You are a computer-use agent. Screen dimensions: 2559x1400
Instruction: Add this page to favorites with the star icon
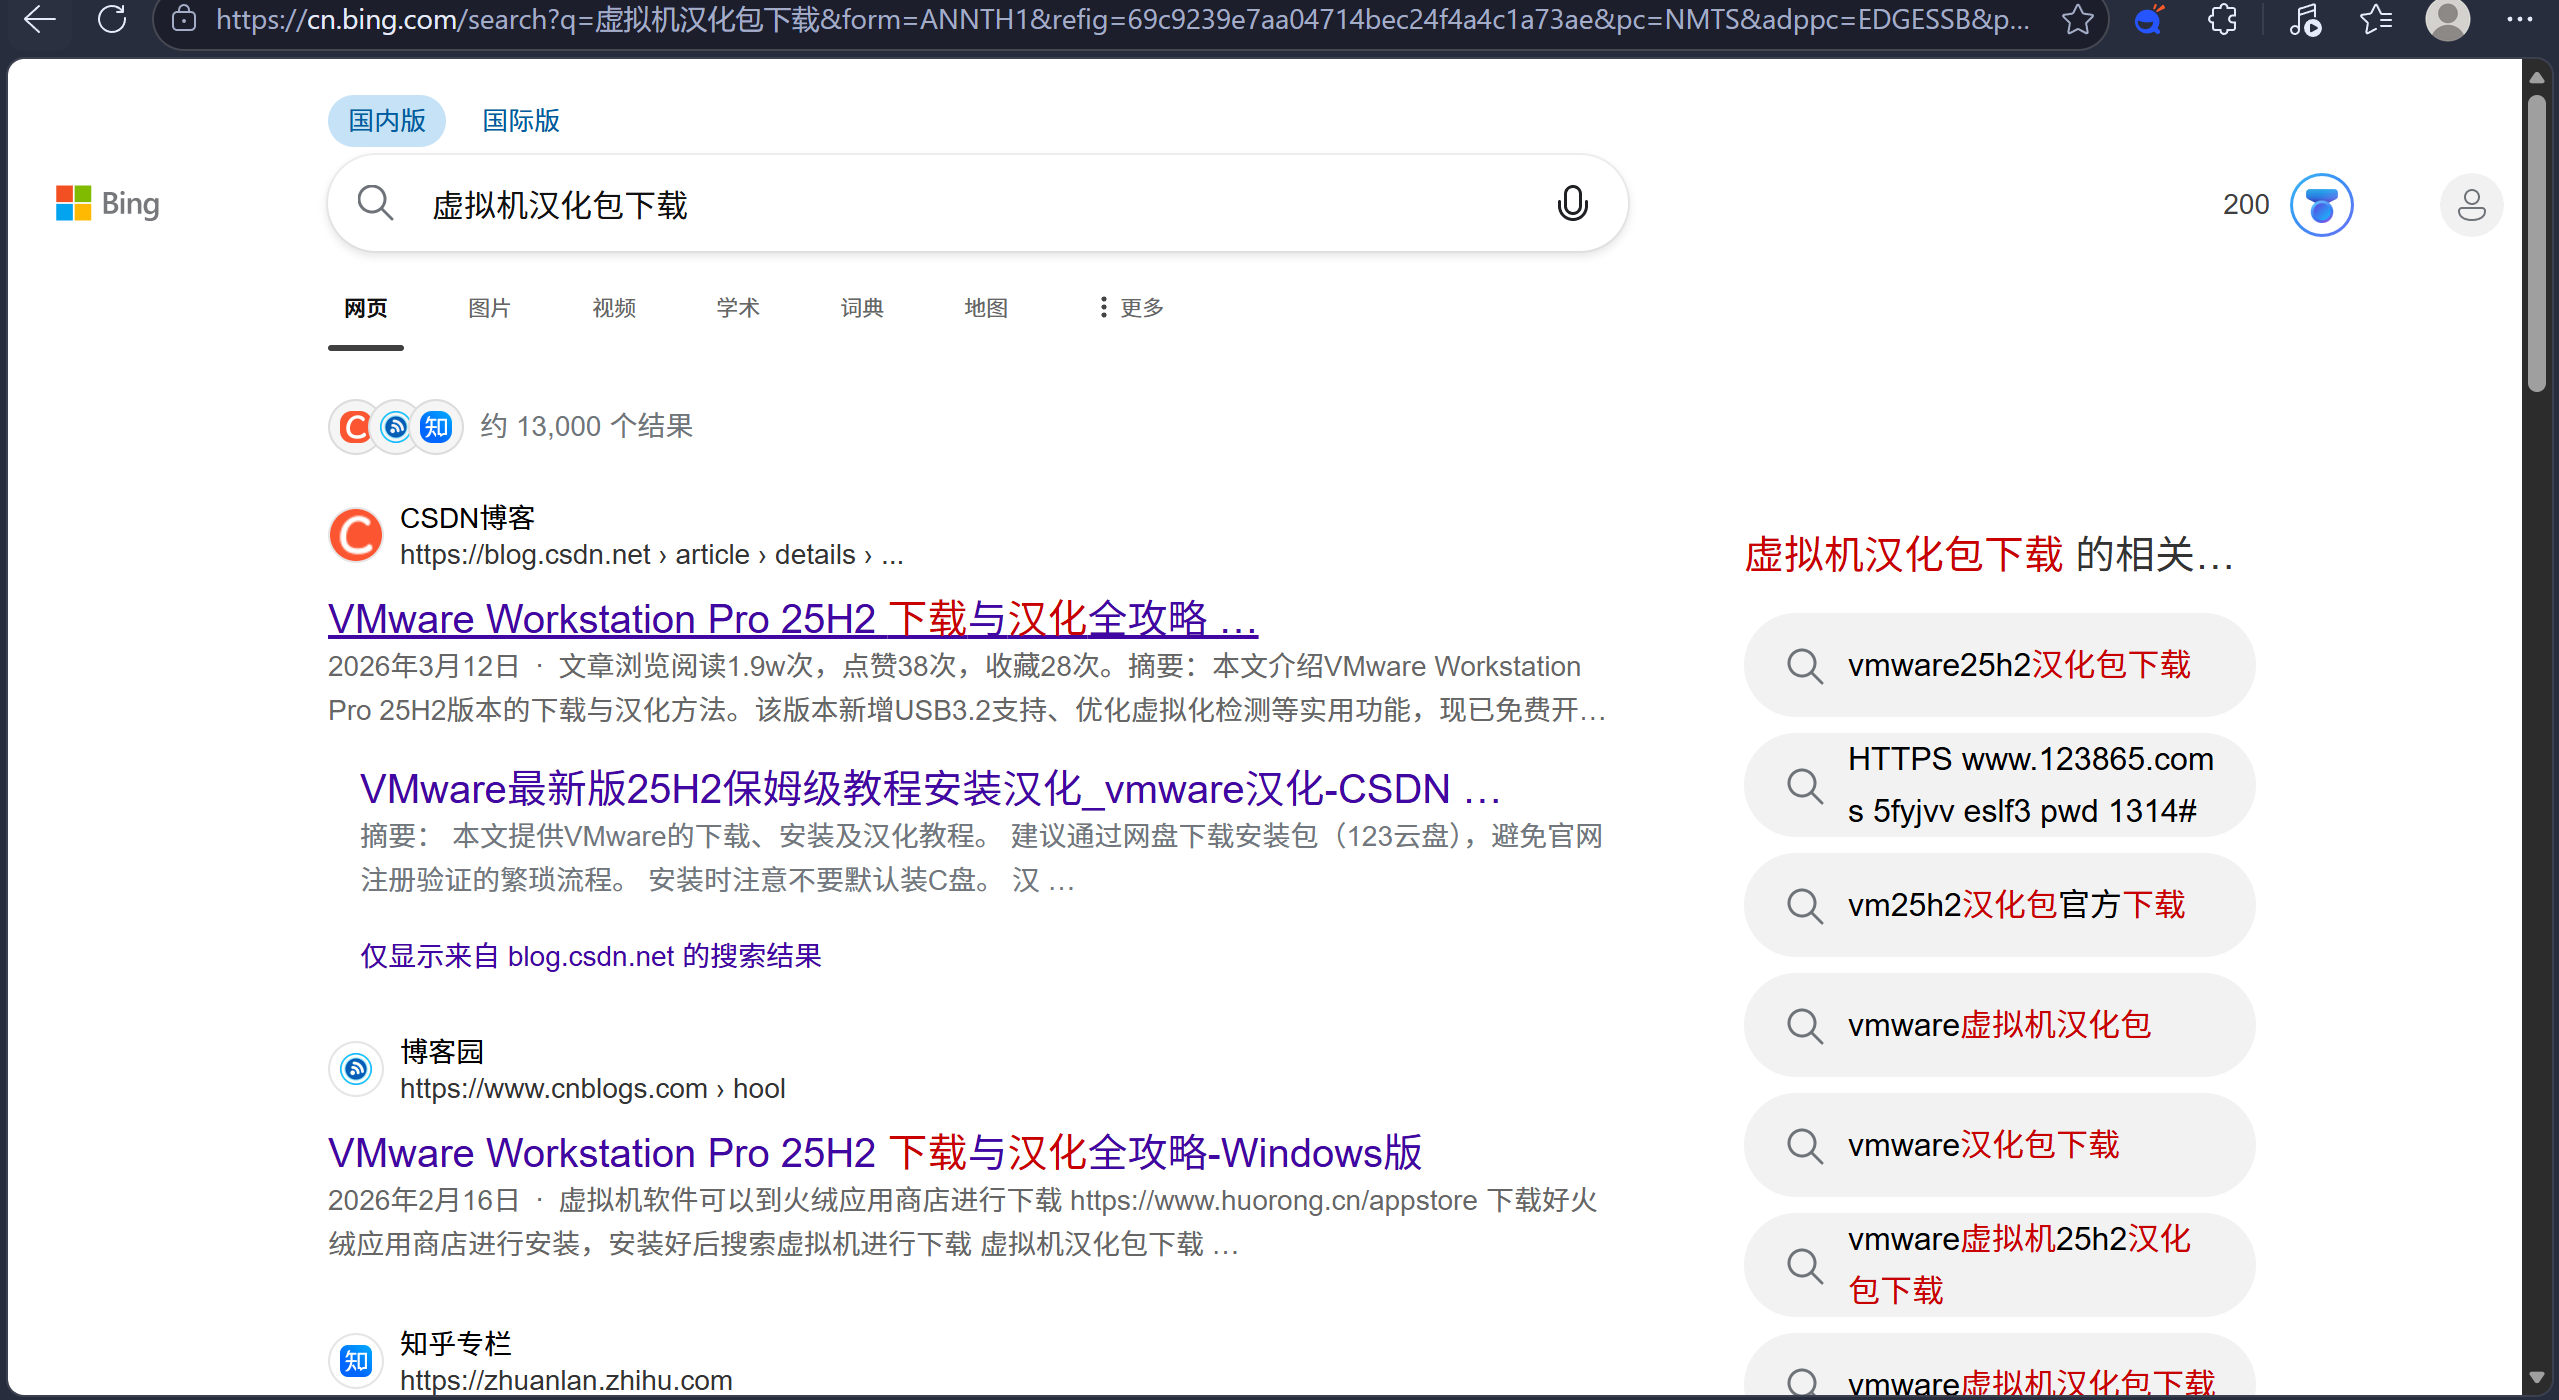(2077, 19)
